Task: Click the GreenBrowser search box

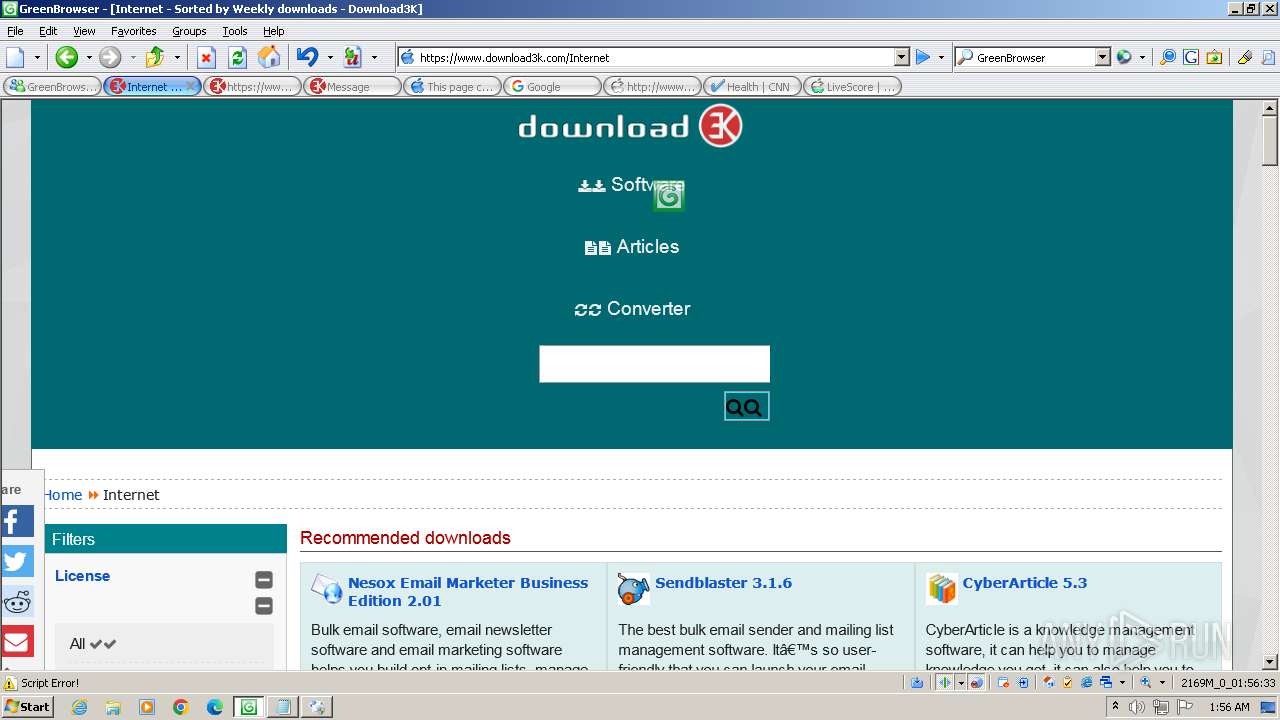Action: pos(1034,57)
